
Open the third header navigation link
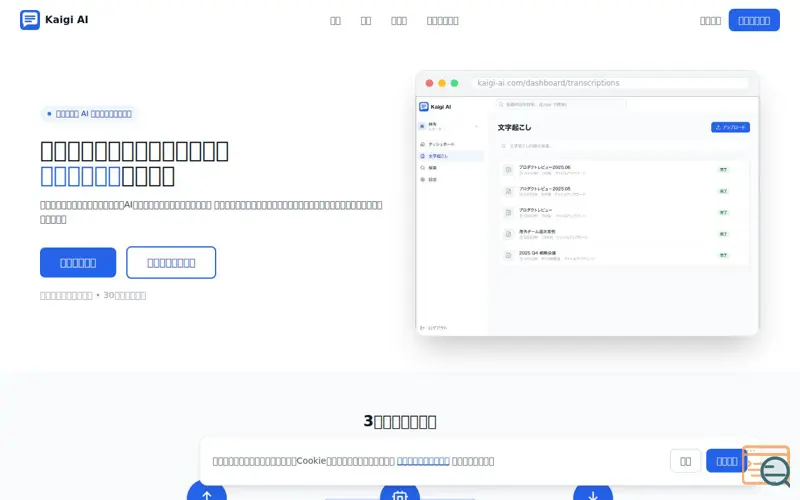click(399, 21)
